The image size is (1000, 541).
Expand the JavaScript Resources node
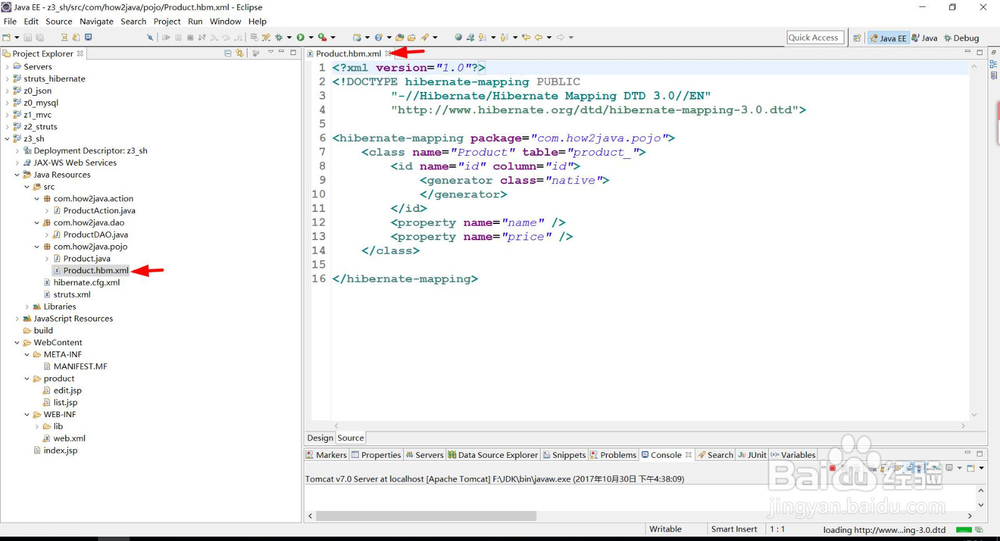[17, 318]
